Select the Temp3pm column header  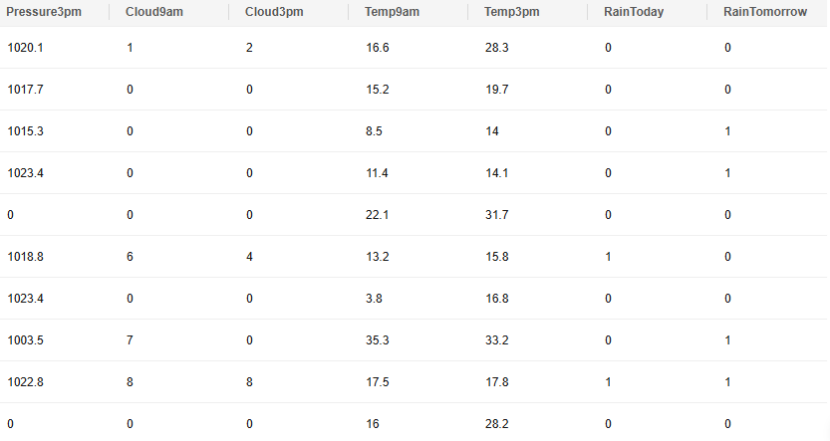tap(510, 13)
